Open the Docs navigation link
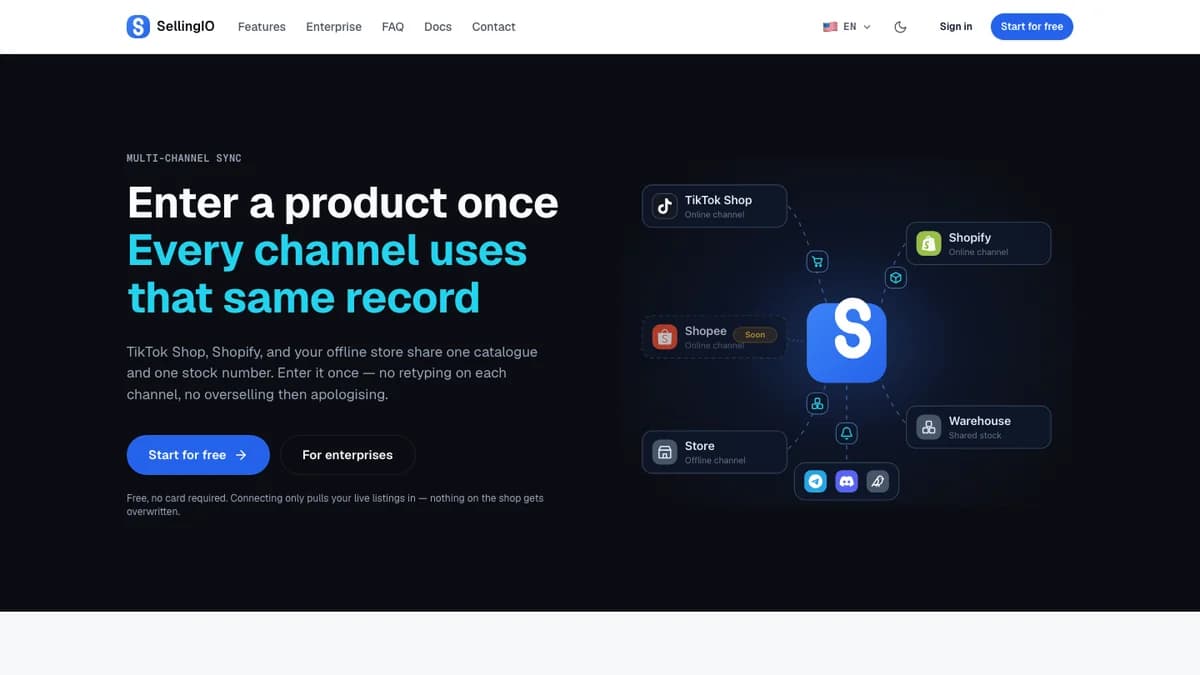1200x675 pixels. (438, 27)
